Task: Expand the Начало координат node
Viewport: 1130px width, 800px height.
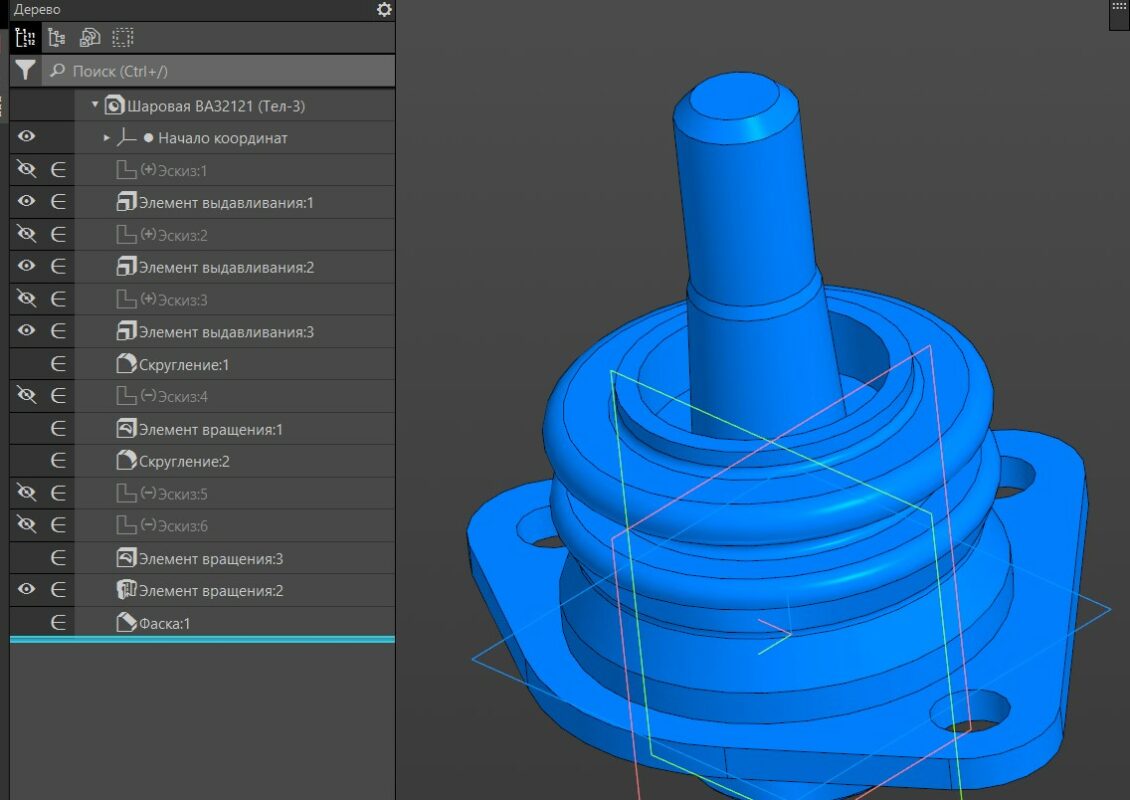Action: pyautogui.click(x=107, y=138)
